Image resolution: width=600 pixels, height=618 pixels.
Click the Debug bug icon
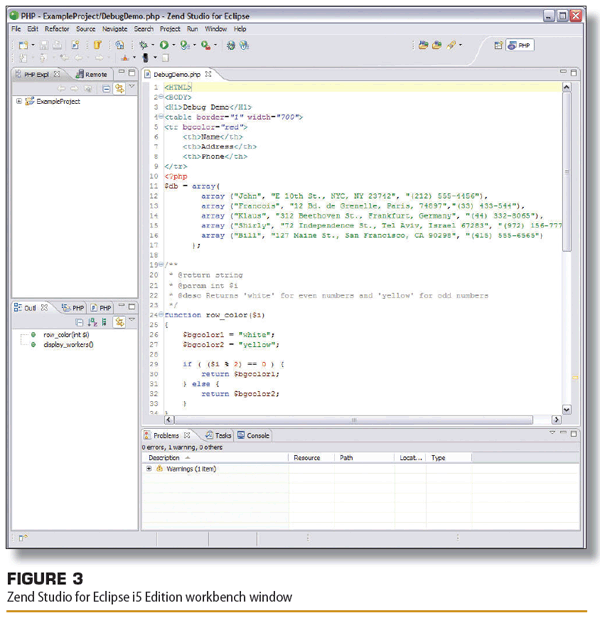point(143,45)
